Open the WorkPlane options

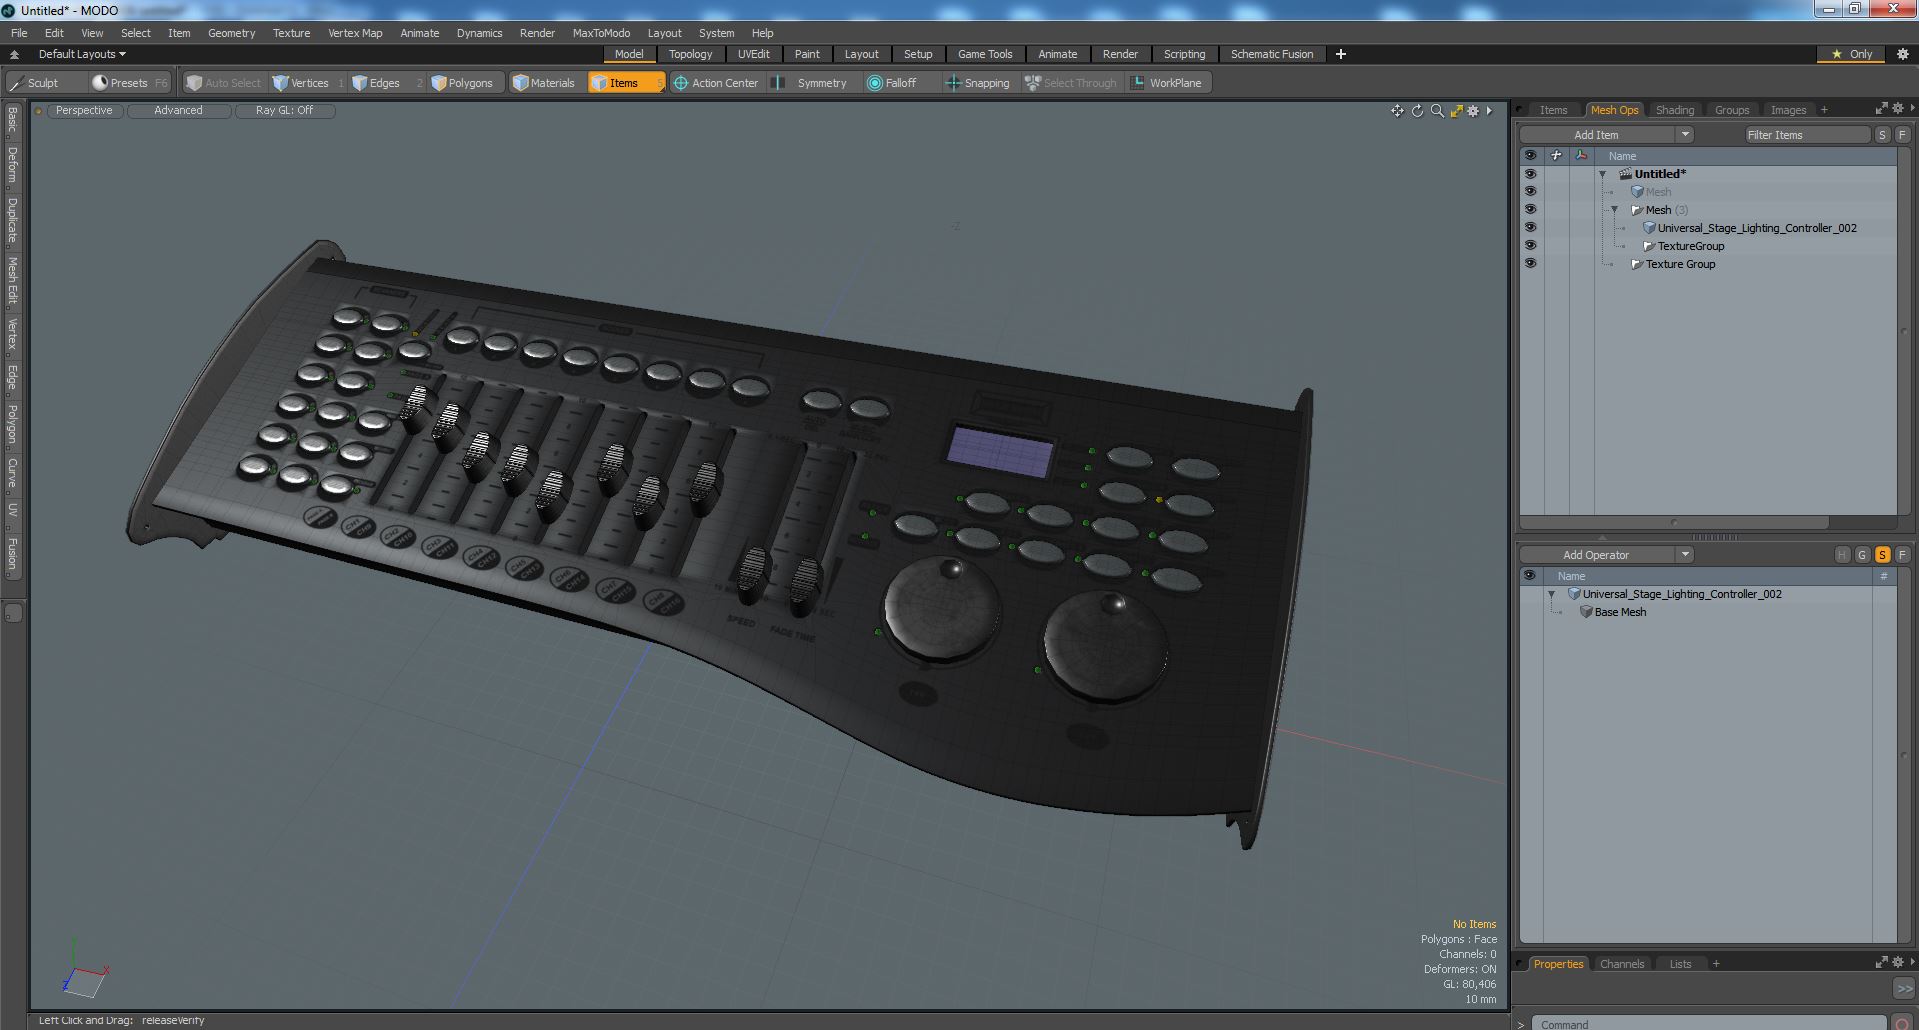pos(1166,83)
